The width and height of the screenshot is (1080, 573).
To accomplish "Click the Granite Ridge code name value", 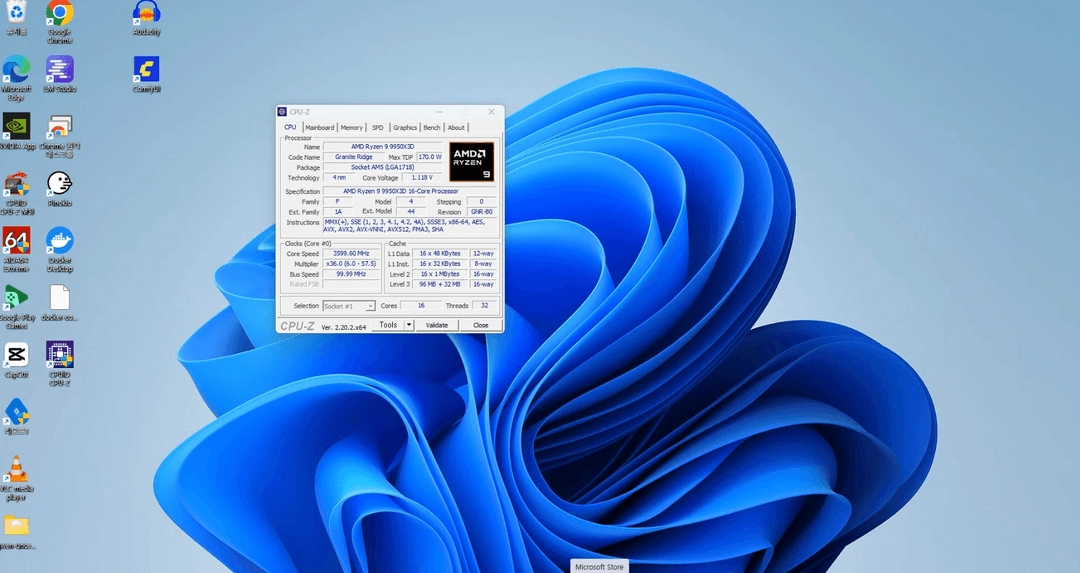I will coord(353,157).
